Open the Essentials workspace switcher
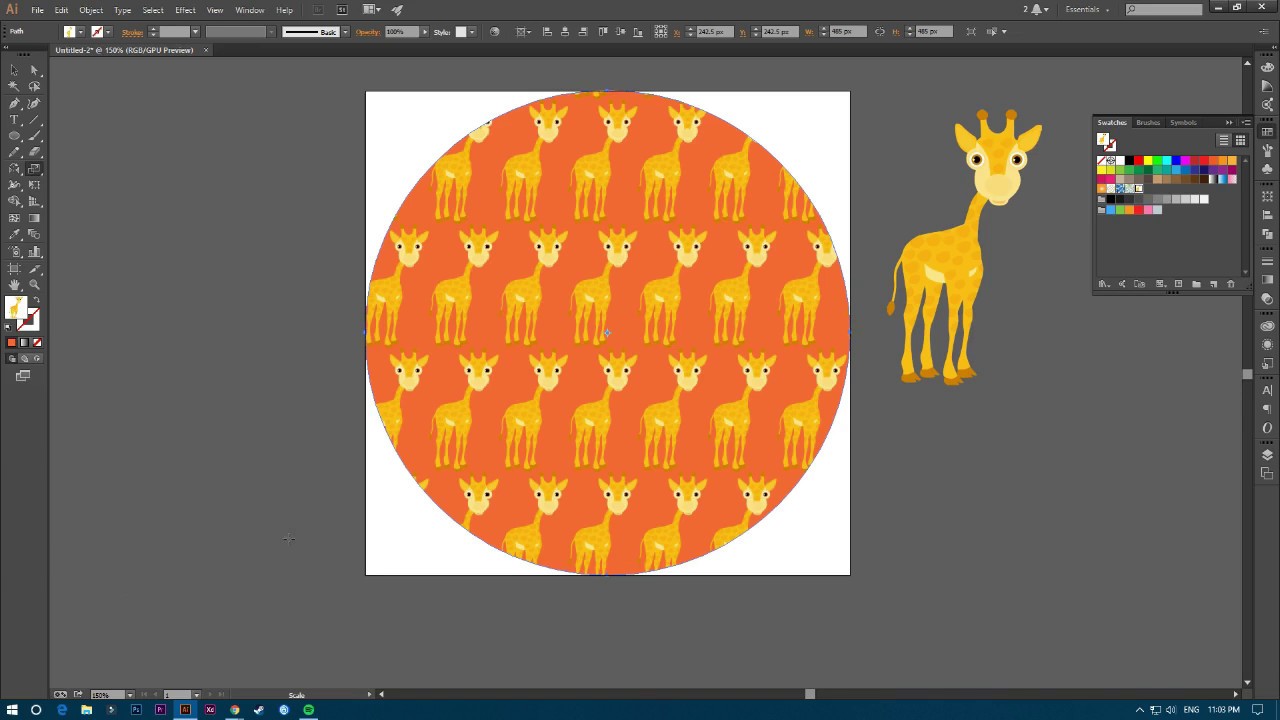Image resolution: width=1280 pixels, height=720 pixels. 1088,9
